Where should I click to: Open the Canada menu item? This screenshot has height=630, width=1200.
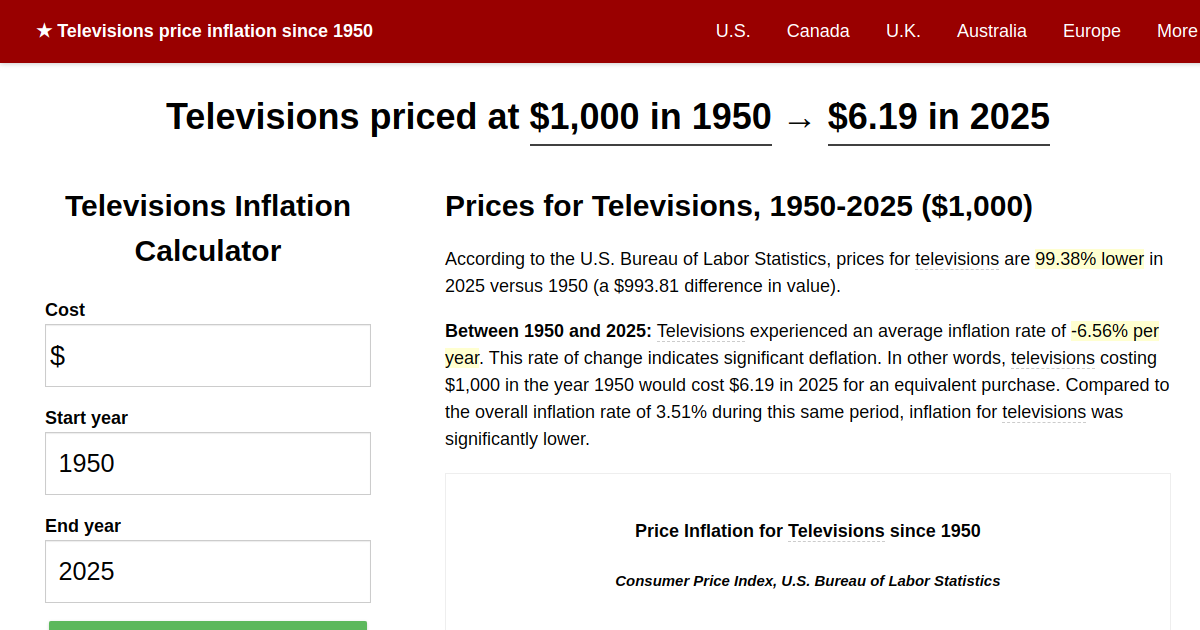coord(818,31)
